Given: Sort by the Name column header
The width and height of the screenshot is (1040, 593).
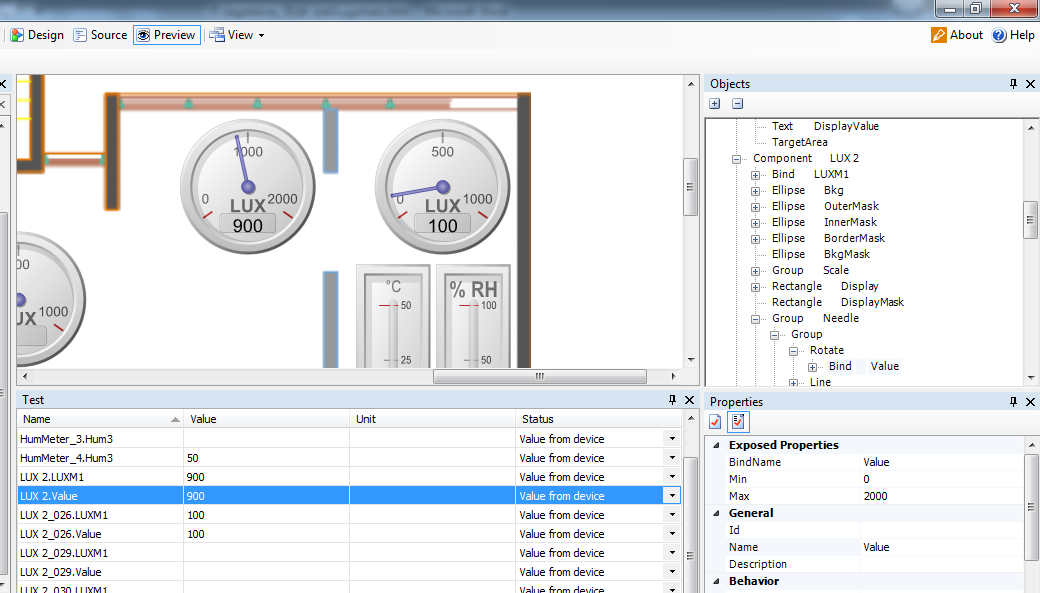Looking at the screenshot, I should (99, 419).
